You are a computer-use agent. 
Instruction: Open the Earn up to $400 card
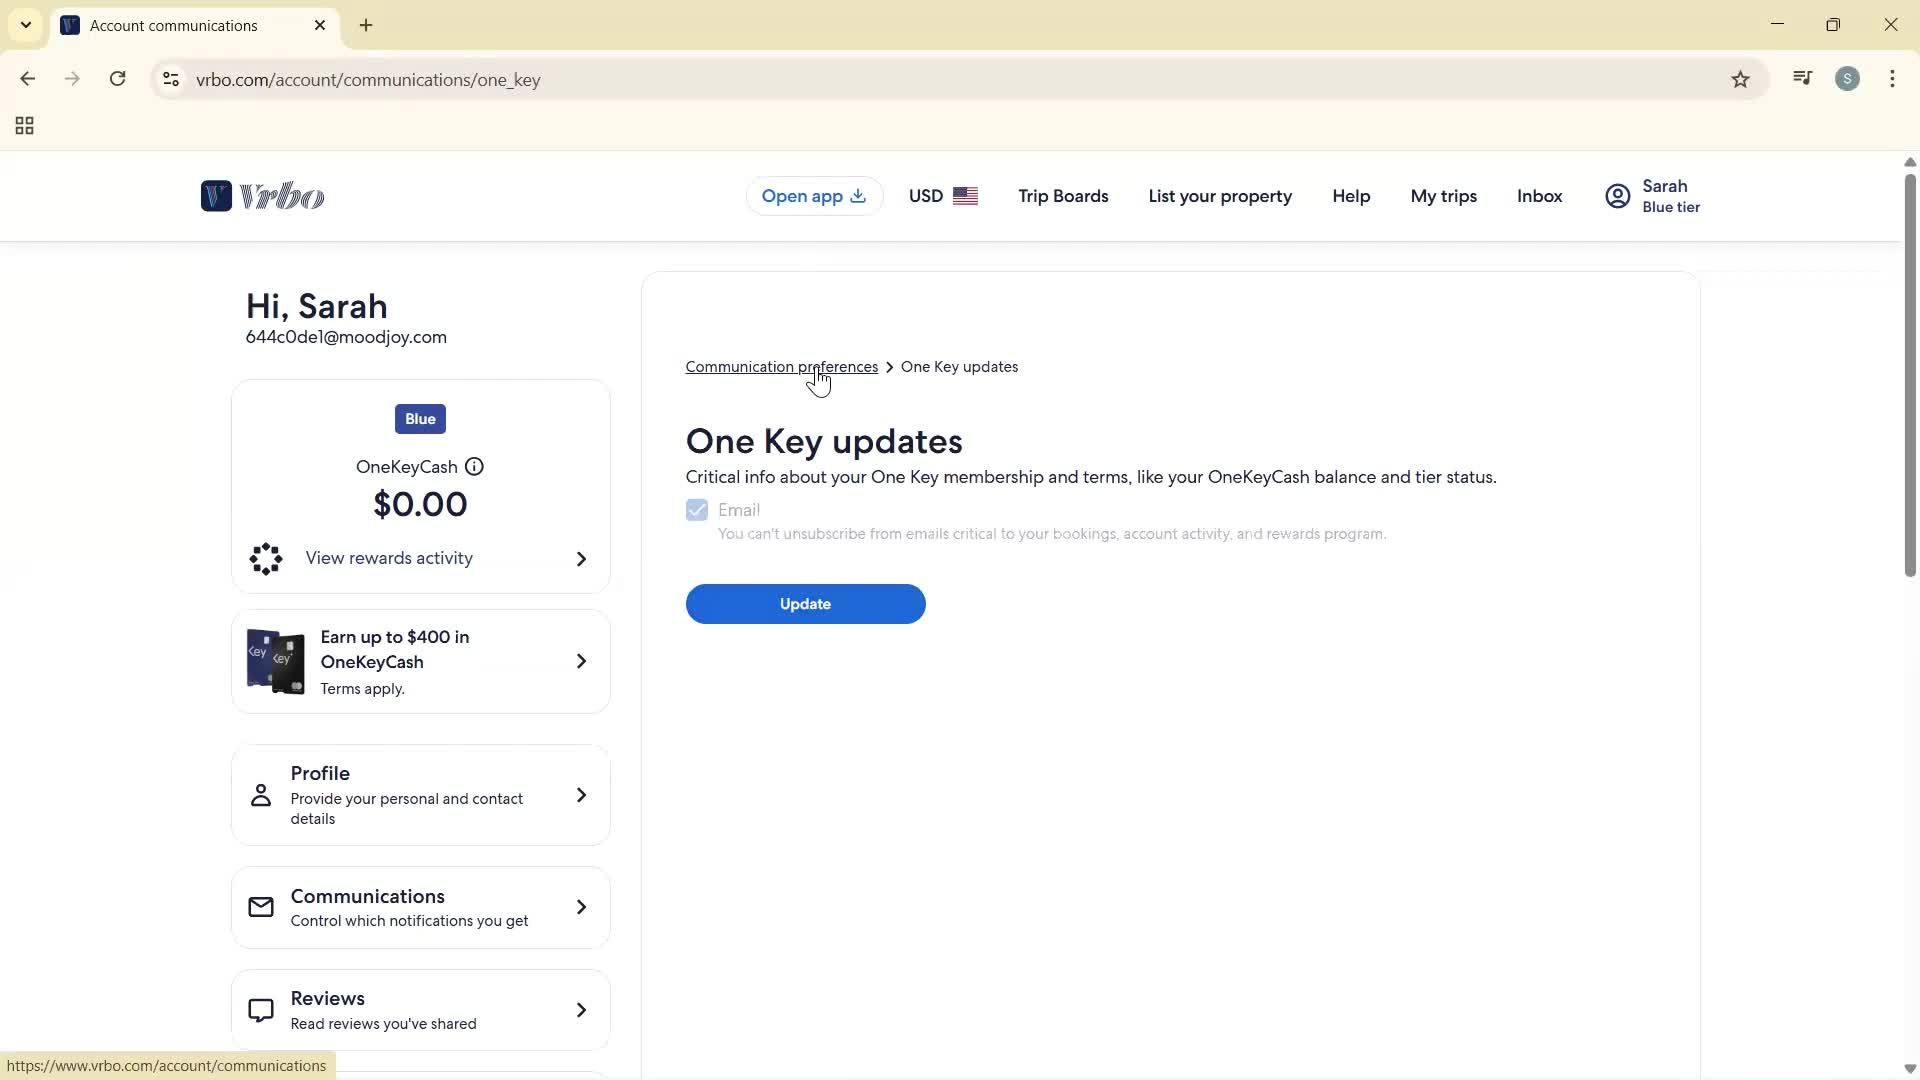click(x=420, y=662)
